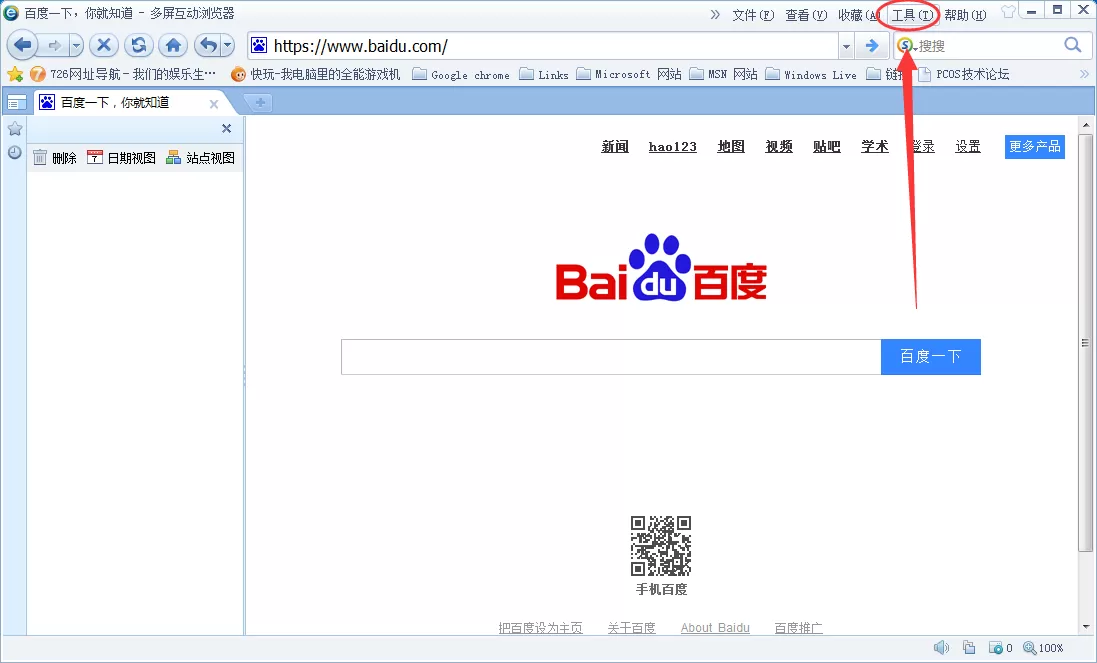Click the 百度一下 search button
The height and width of the screenshot is (663, 1097).
(930, 357)
